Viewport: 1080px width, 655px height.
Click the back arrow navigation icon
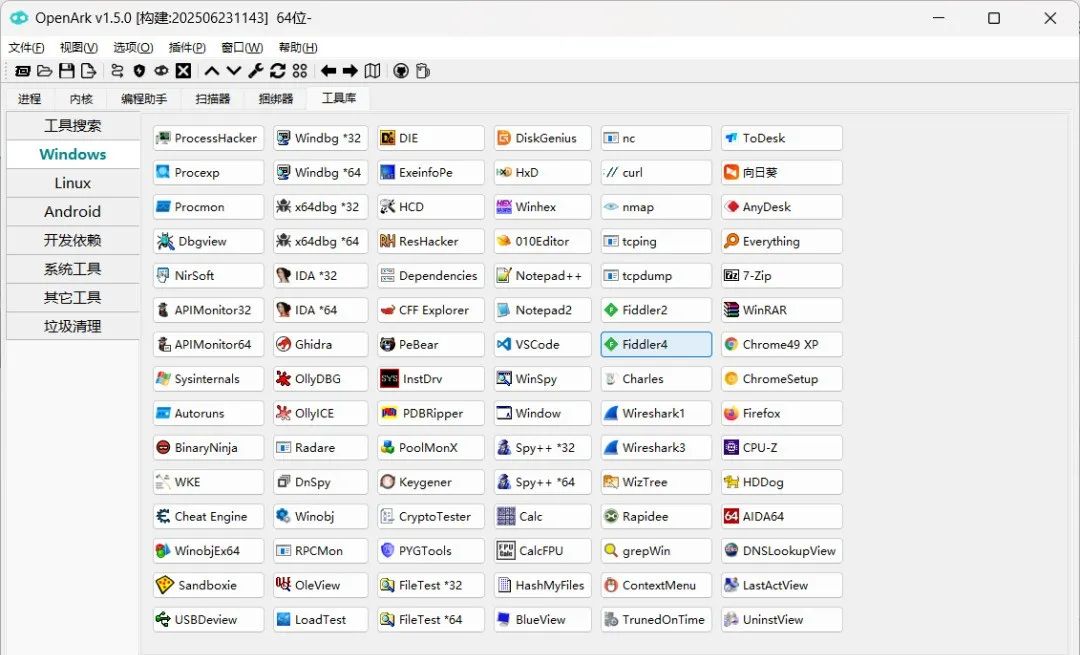(x=327, y=71)
